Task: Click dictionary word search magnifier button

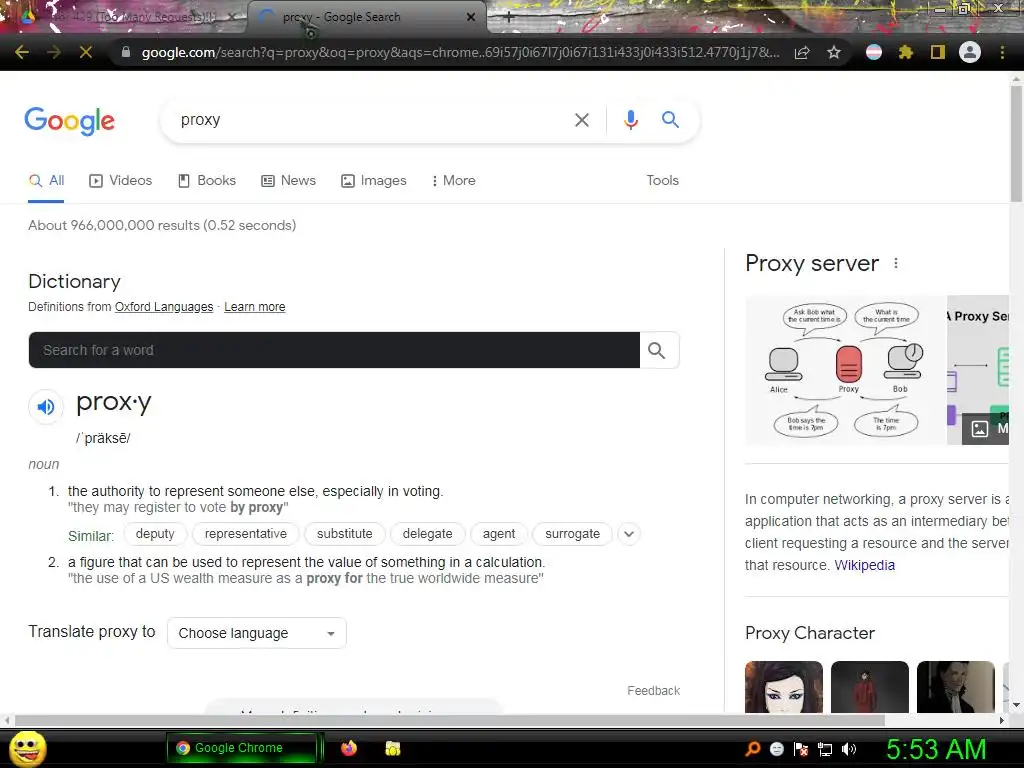Action: (658, 350)
